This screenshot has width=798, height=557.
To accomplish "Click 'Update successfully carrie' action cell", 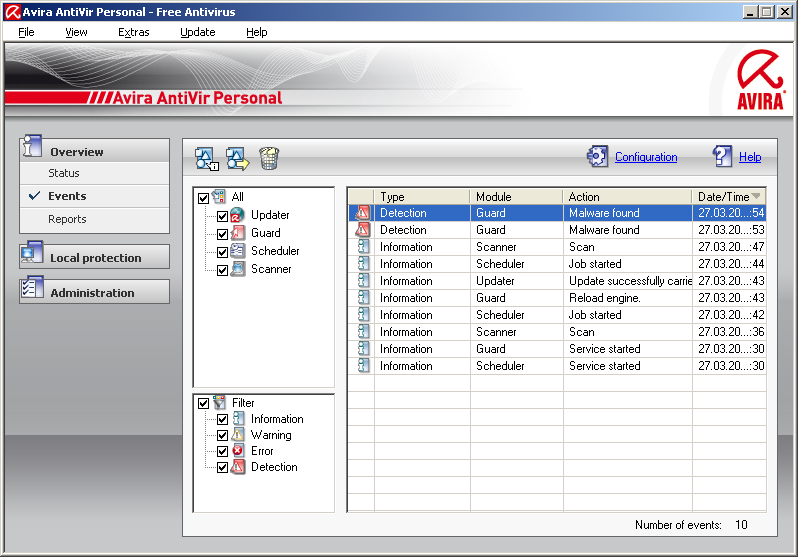I will pos(630,281).
